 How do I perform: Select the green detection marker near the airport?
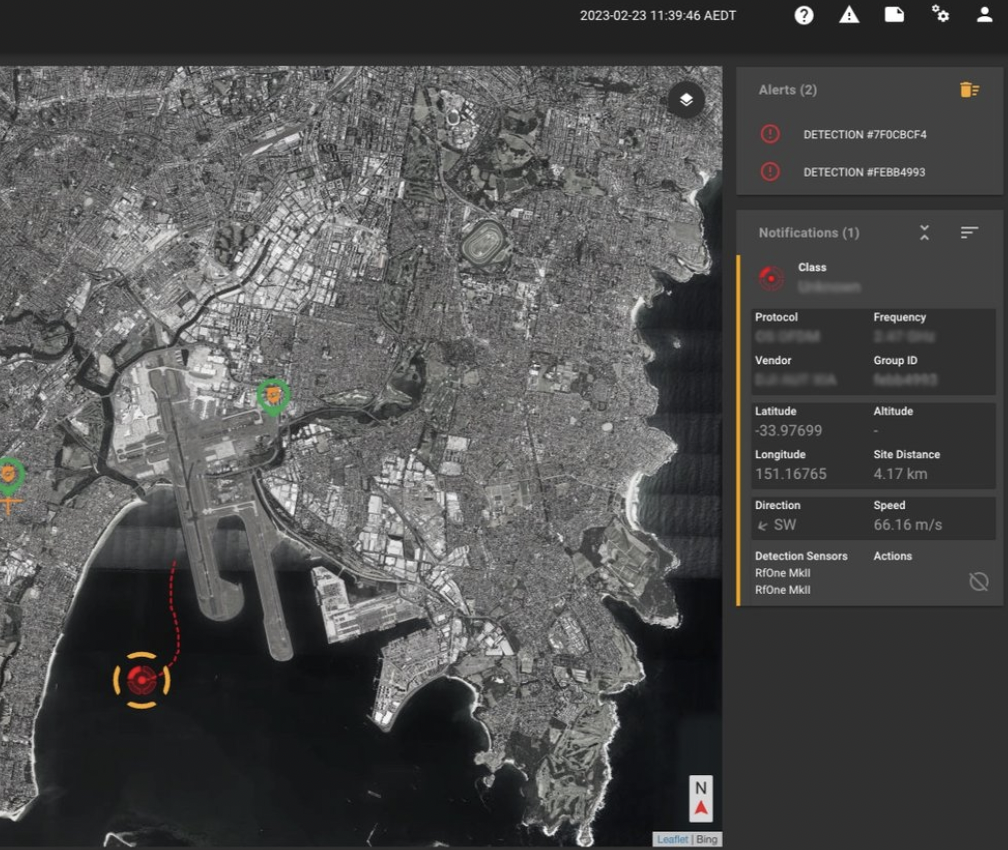point(272,396)
